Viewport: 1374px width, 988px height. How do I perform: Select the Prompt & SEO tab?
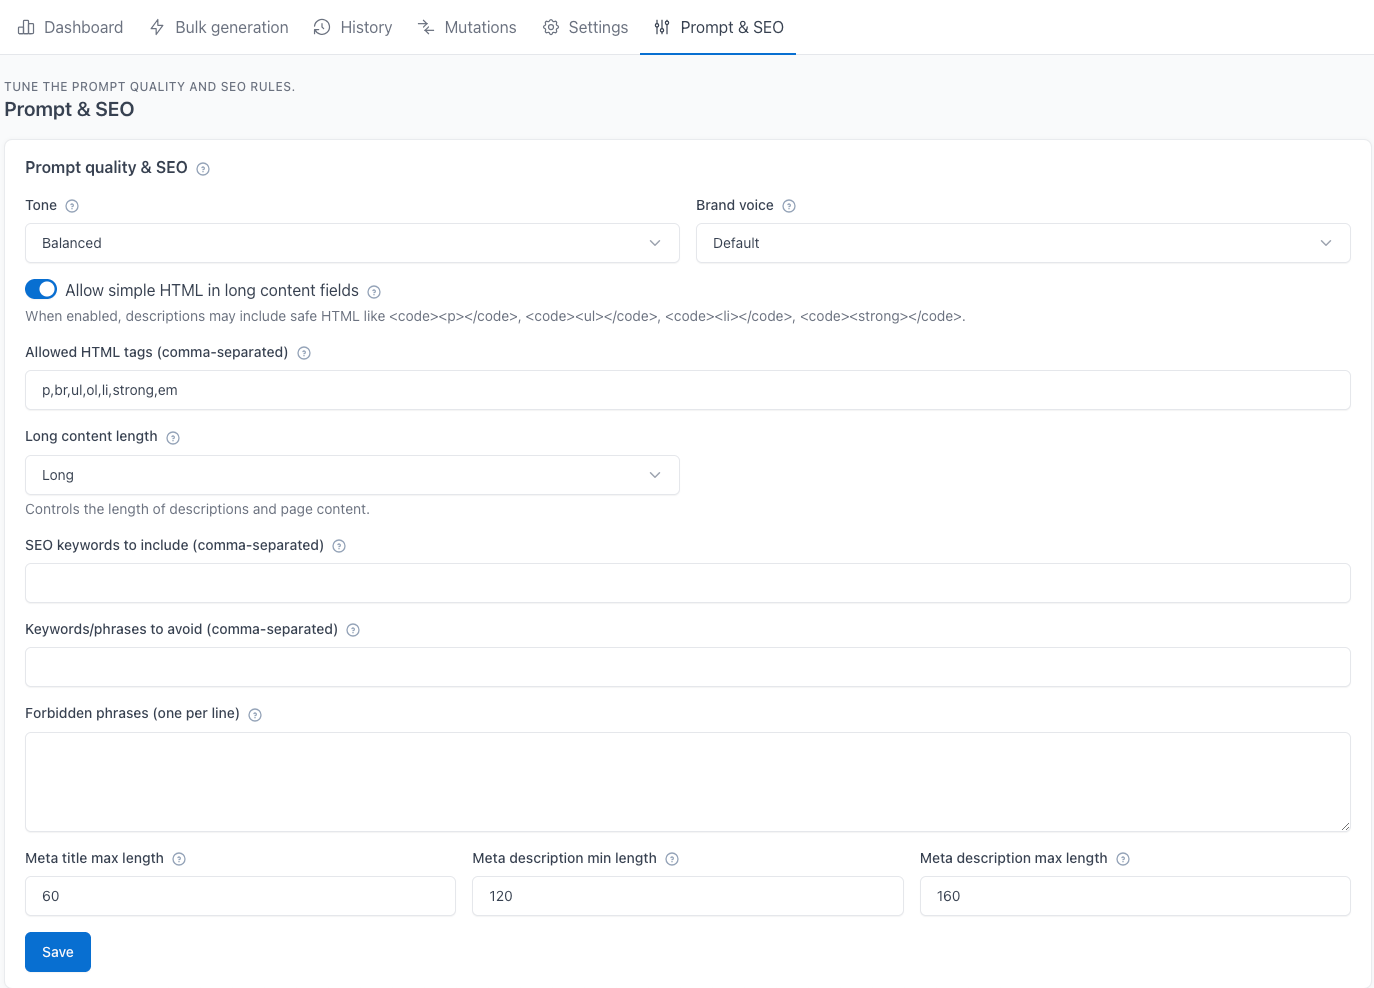click(x=718, y=27)
